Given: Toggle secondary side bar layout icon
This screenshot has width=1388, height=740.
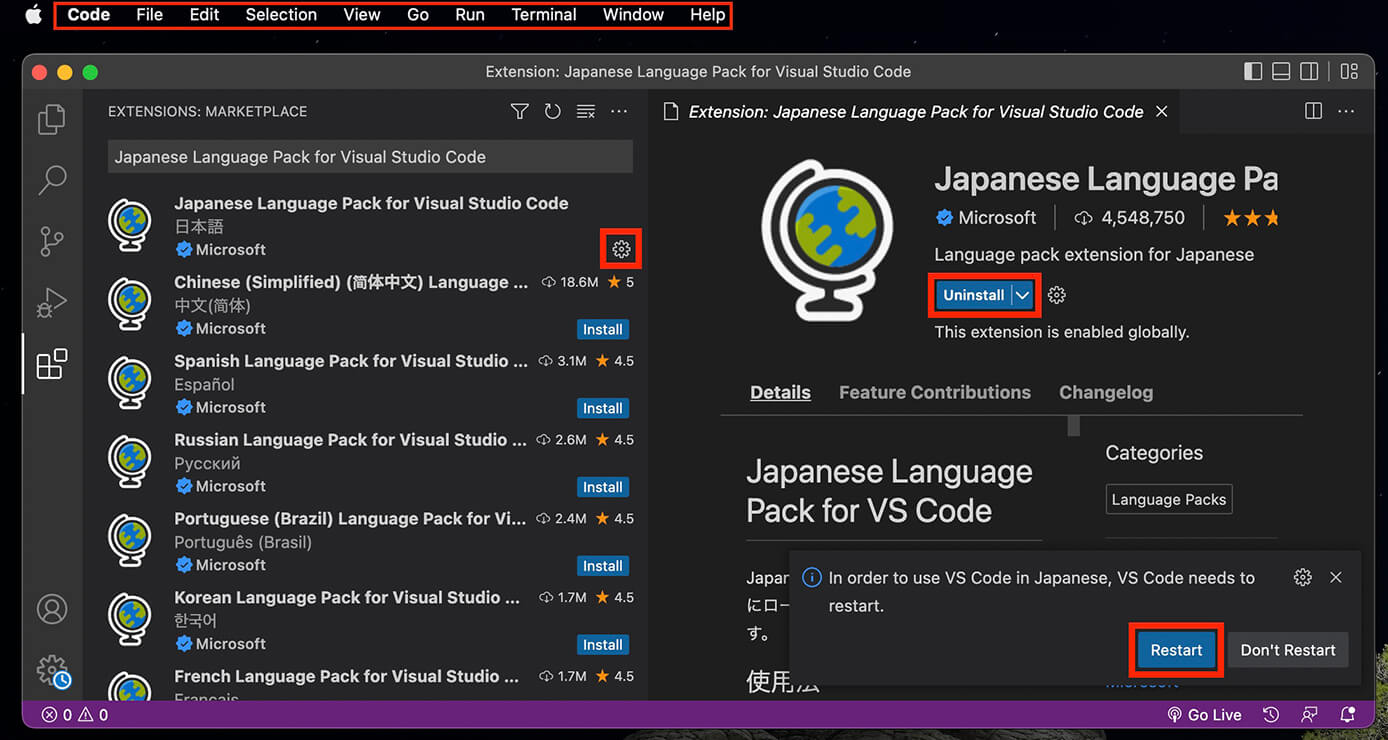Looking at the screenshot, I should point(1309,72).
